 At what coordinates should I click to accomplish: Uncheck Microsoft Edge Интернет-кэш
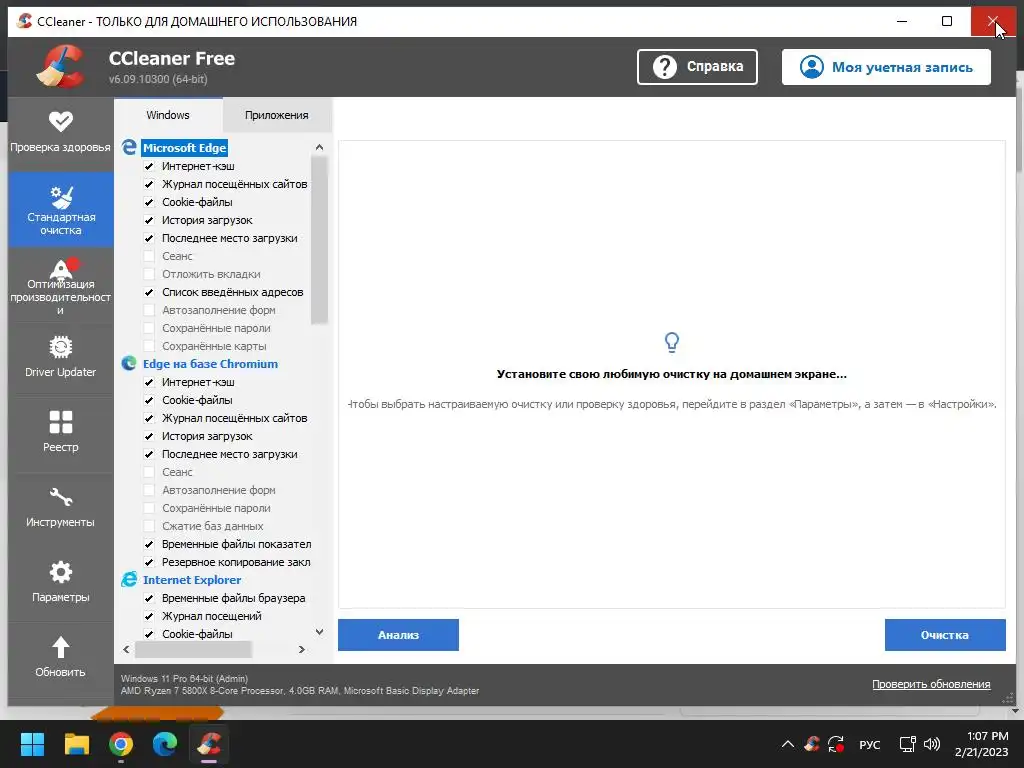149,166
